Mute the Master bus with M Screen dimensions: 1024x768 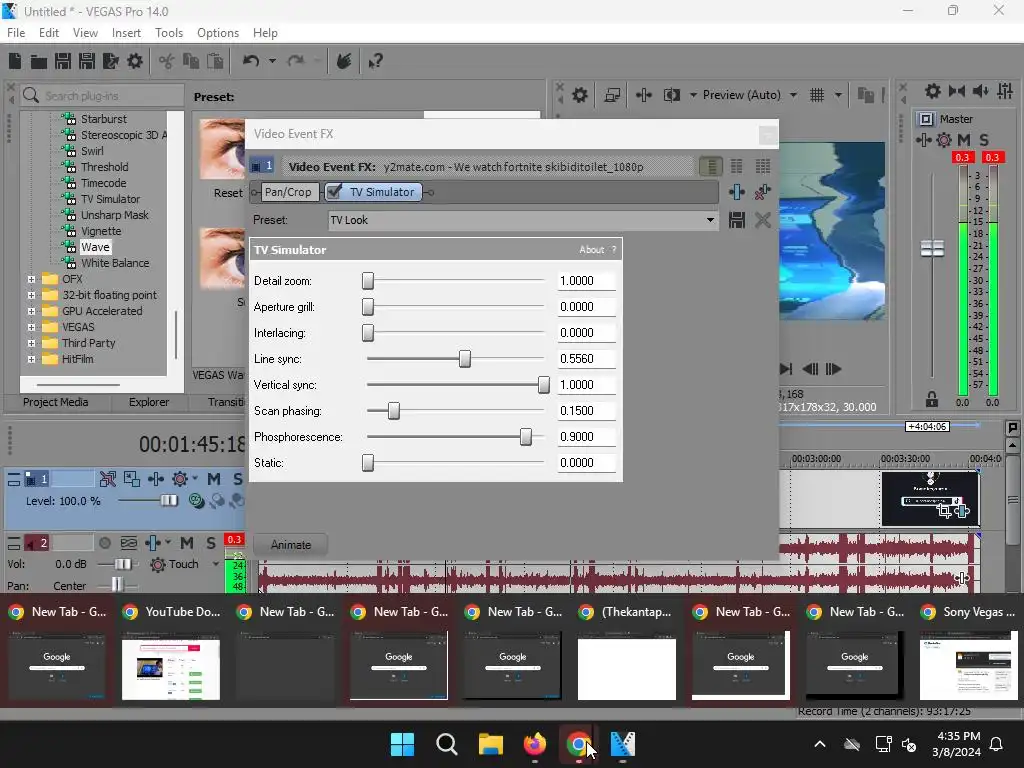tap(964, 140)
